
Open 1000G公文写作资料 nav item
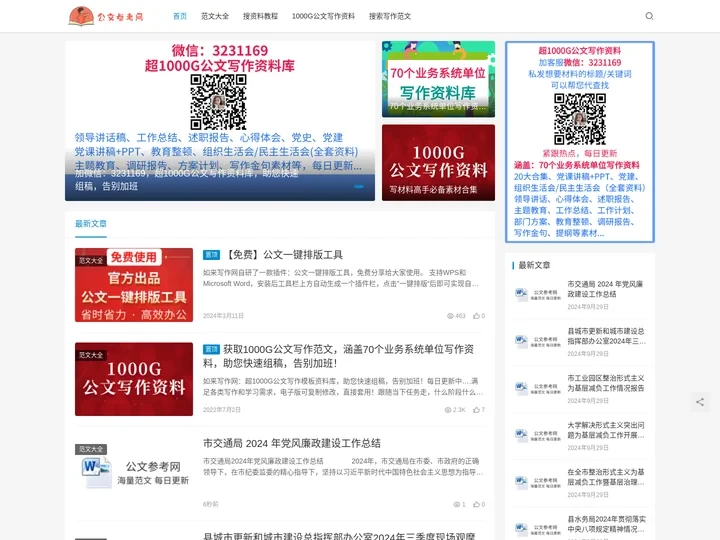323,16
